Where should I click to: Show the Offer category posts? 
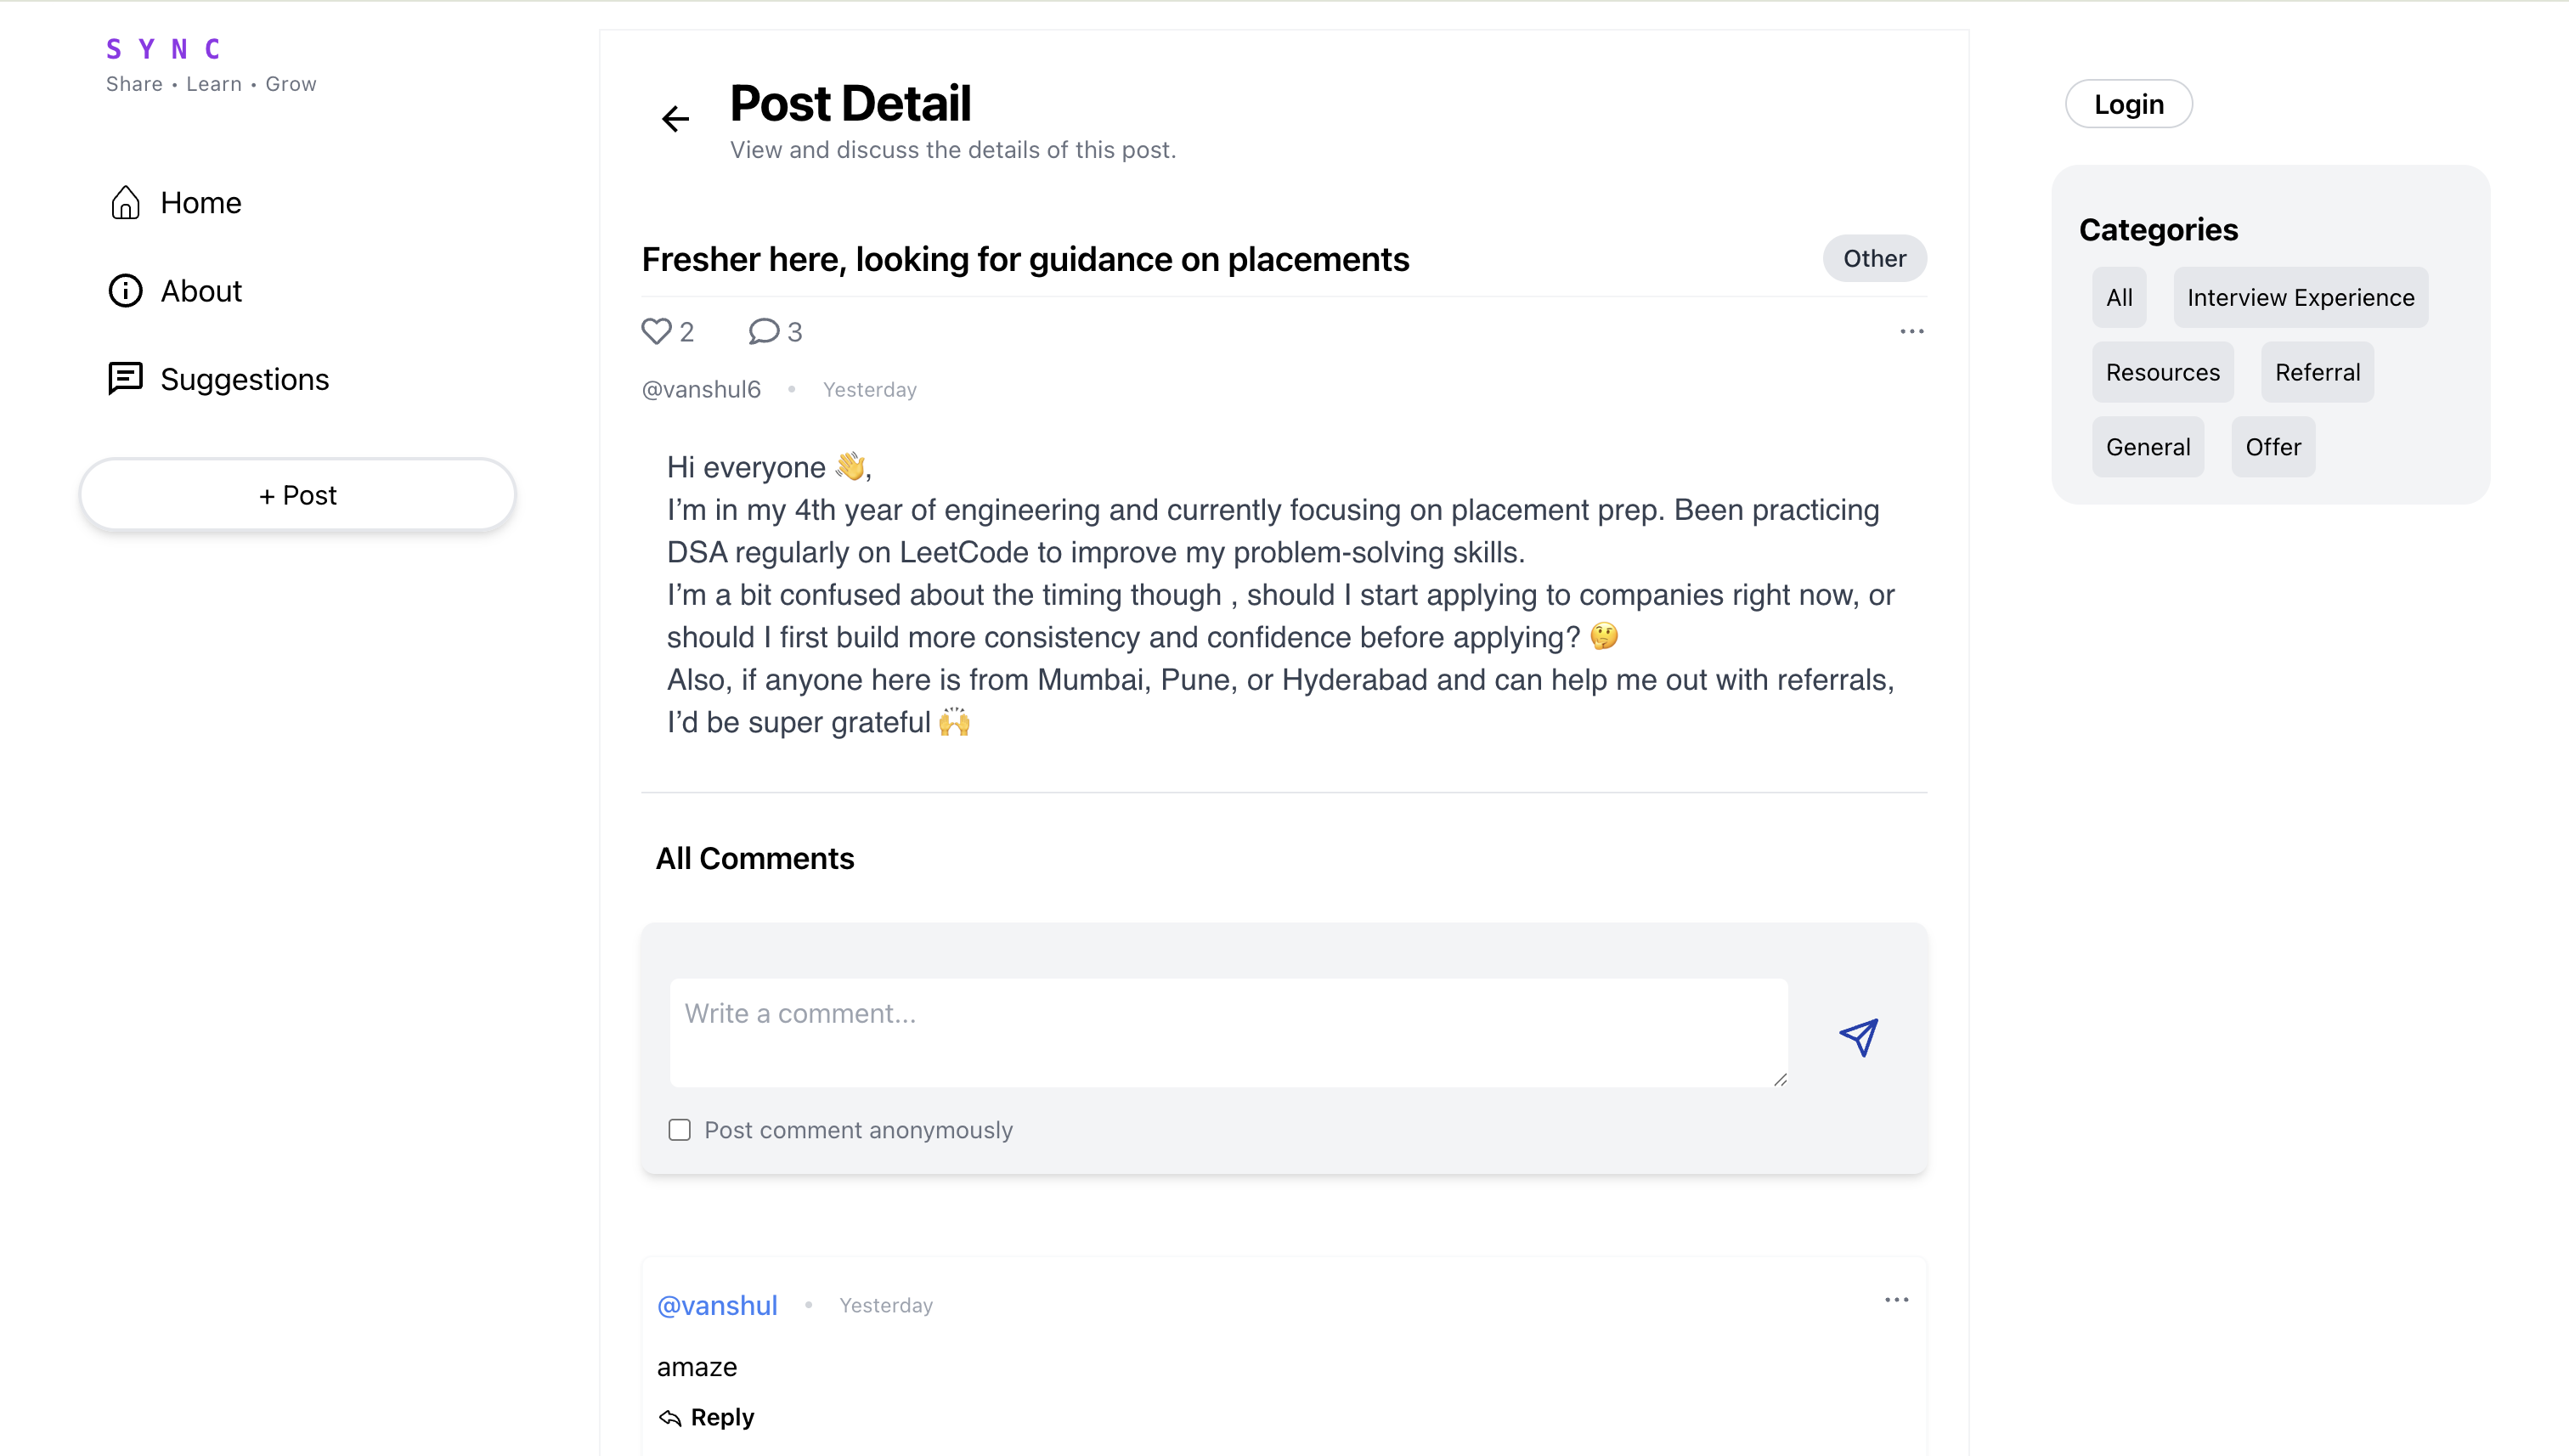(x=2272, y=447)
